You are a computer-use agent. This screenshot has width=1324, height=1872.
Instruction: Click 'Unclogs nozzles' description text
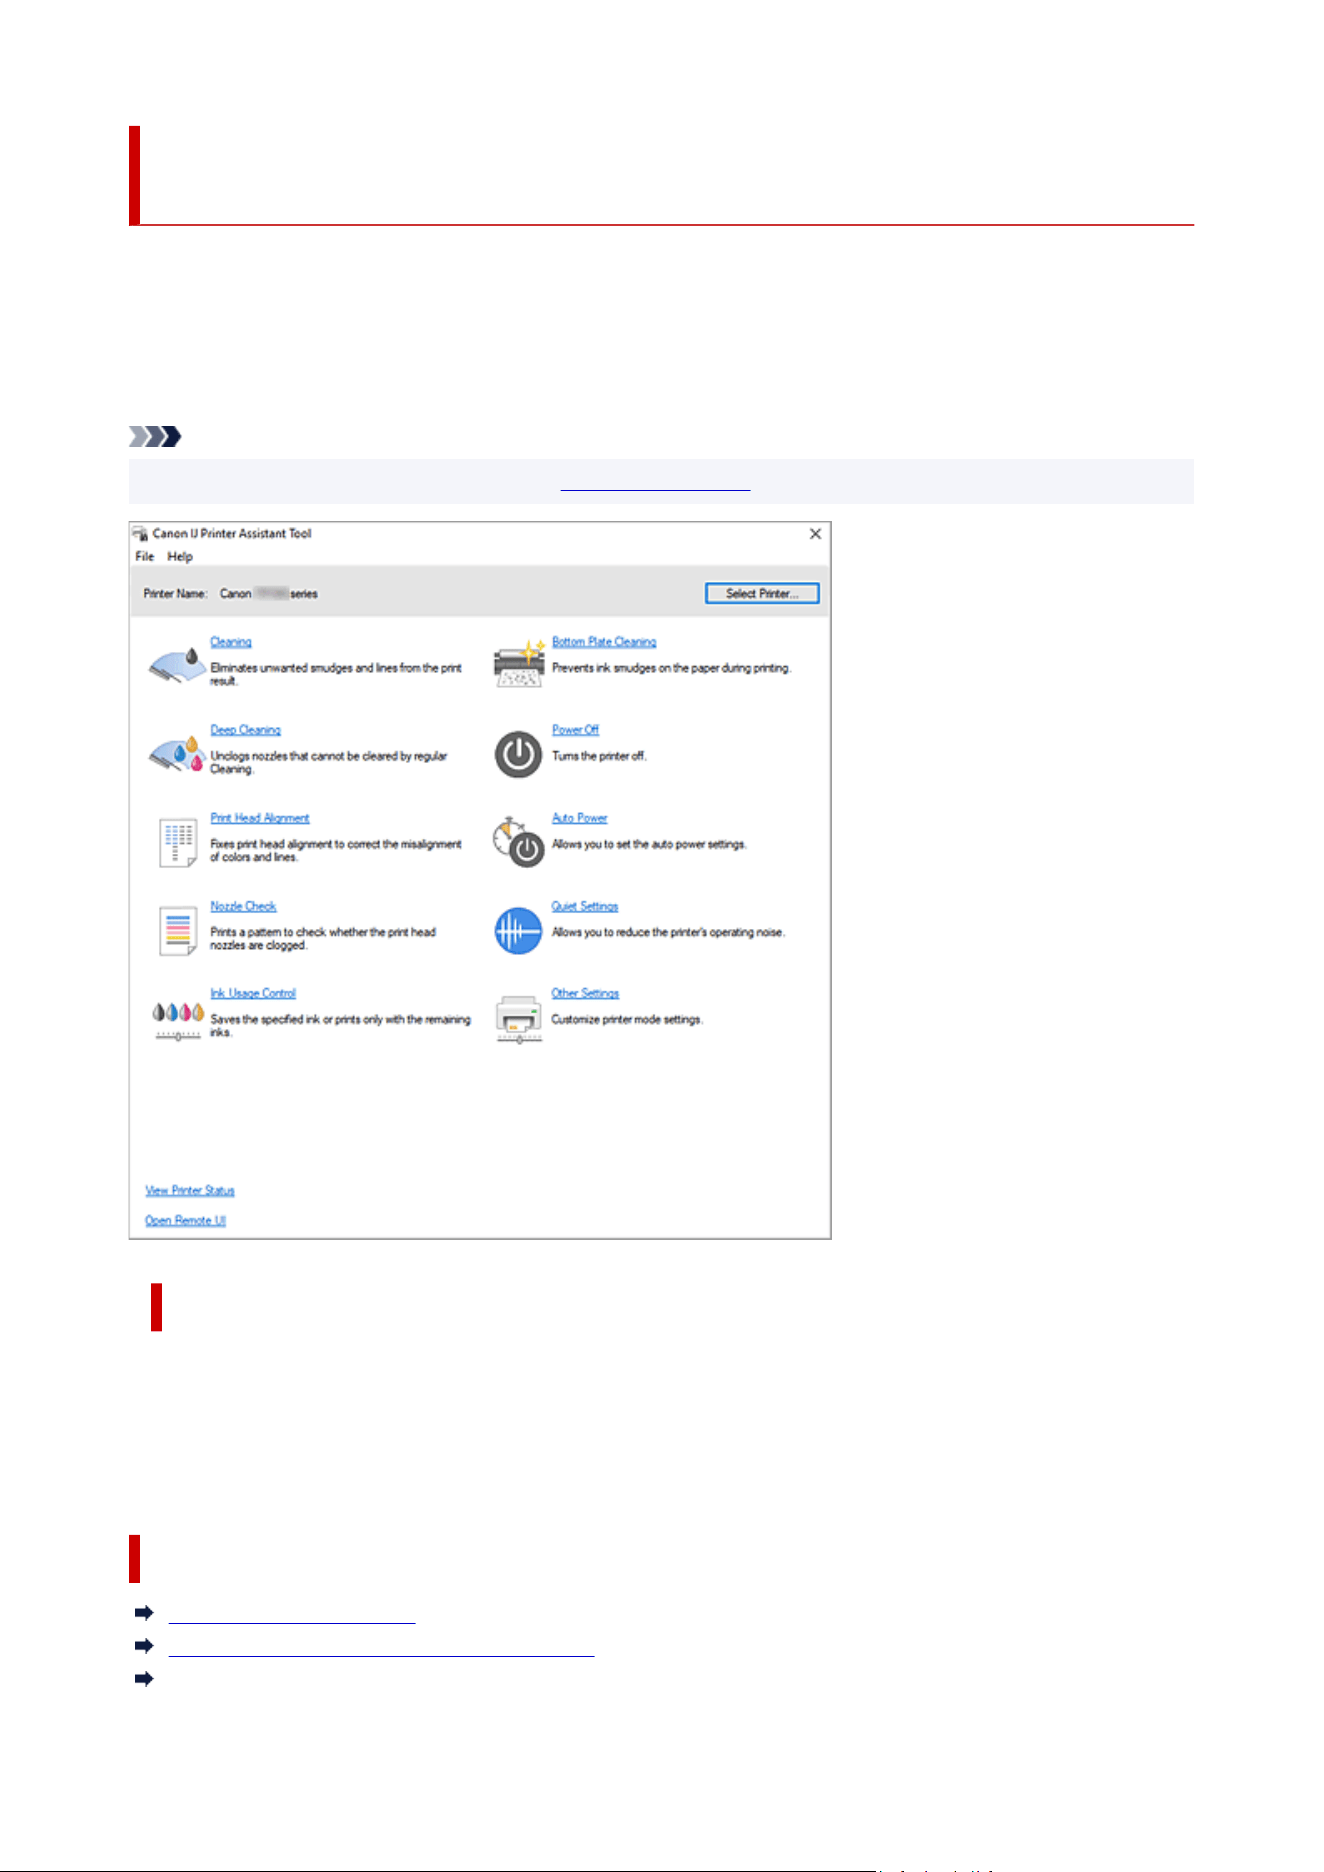click(329, 762)
